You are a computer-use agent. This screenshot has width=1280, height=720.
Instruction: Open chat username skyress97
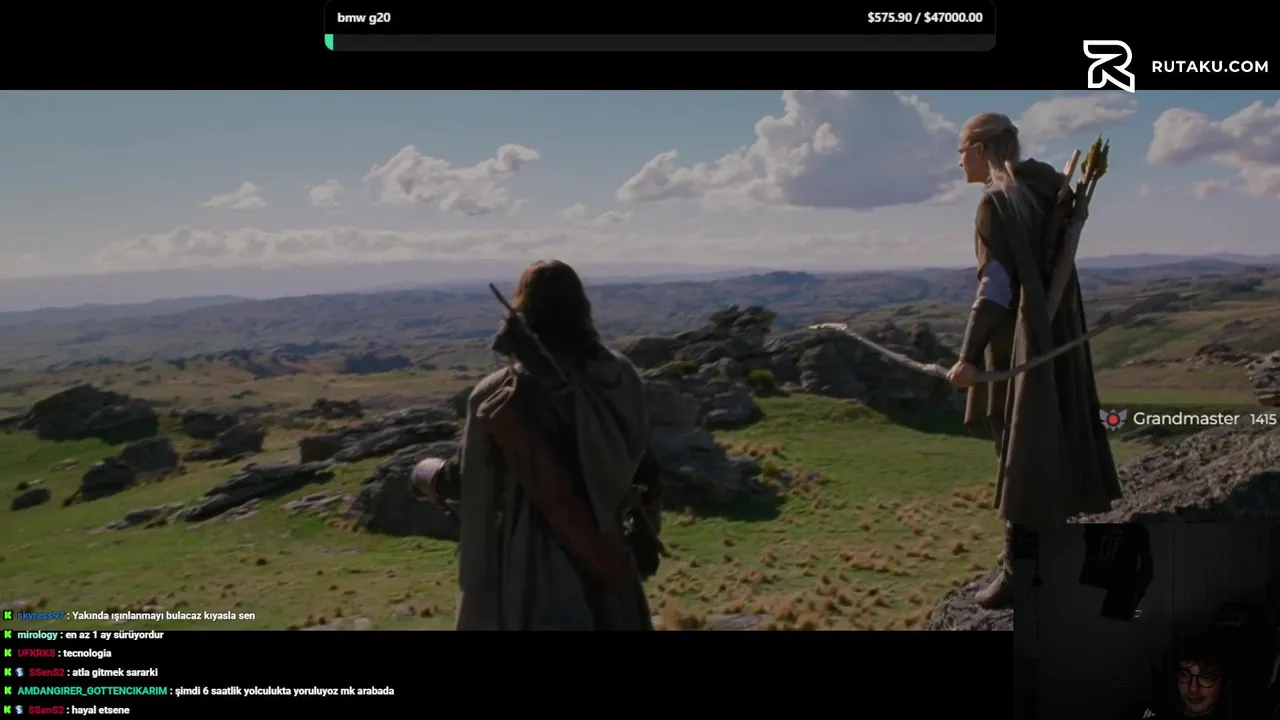coord(41,616)
